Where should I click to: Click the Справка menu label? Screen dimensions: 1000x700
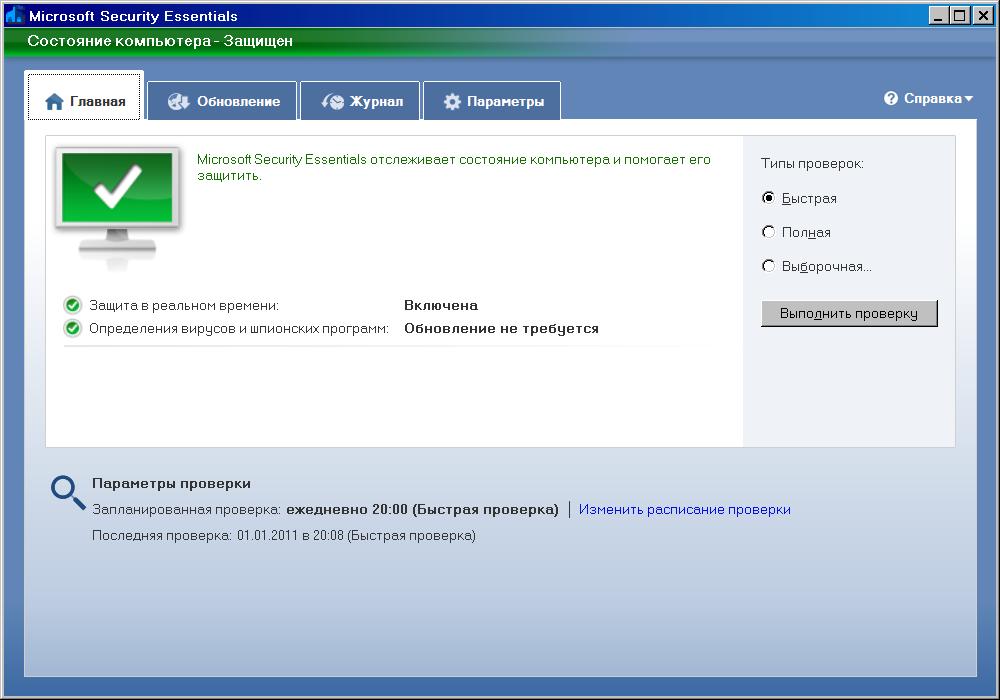(x=932, y=98)
